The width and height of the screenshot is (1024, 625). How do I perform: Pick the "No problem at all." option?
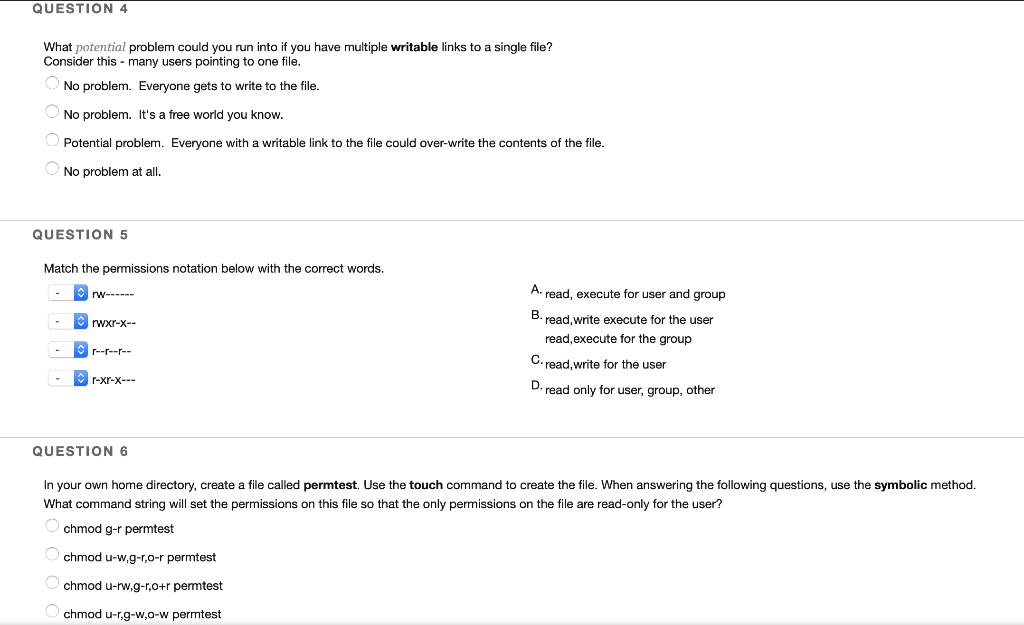51,168
